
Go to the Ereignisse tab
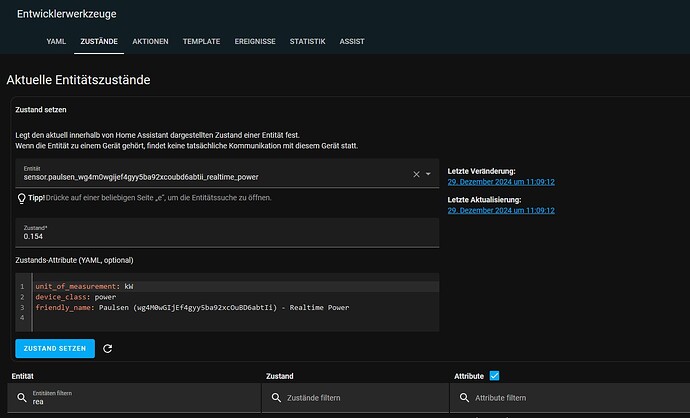(255, 41)
